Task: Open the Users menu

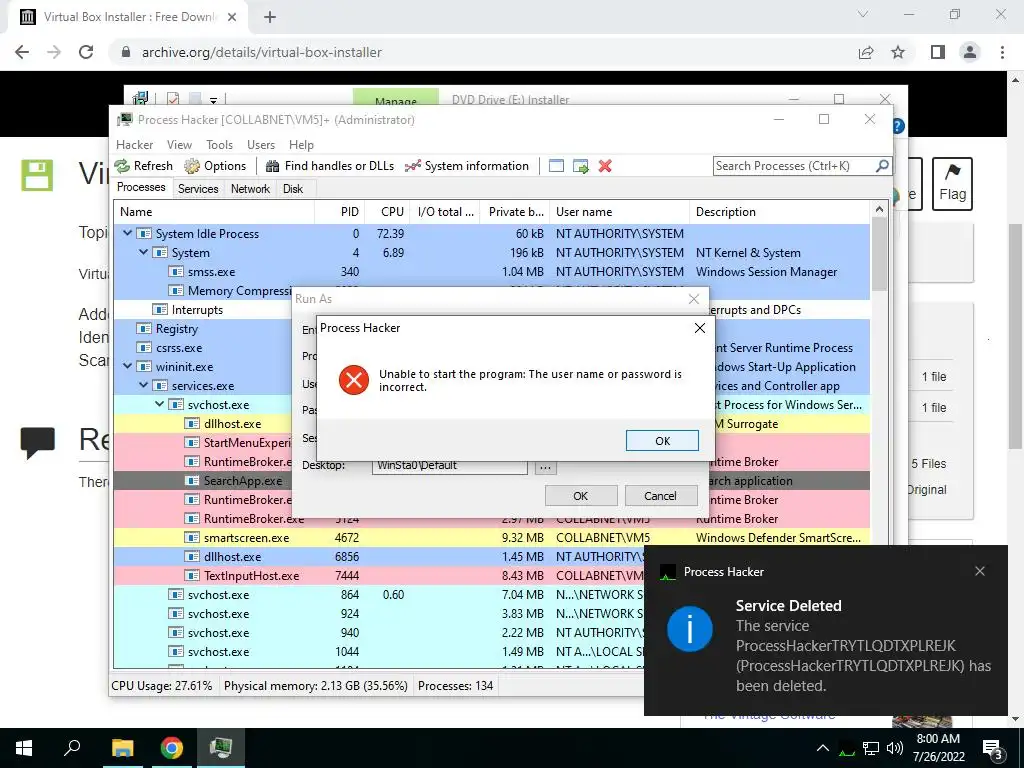Action: pyautogui.click(x=261, y=145)
